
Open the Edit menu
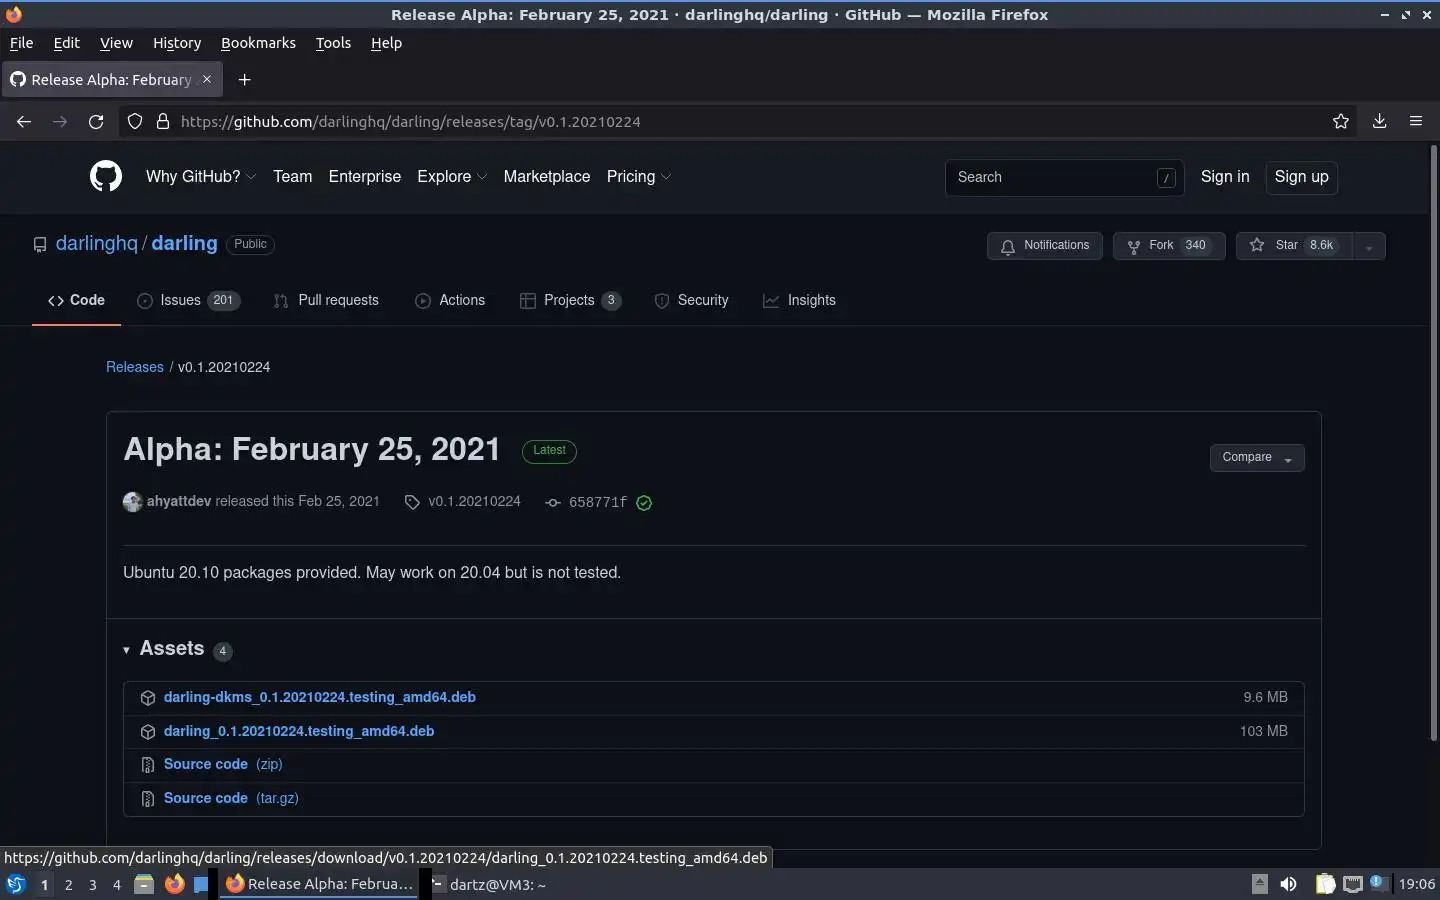pyautogui.click(x=67, y=43)
